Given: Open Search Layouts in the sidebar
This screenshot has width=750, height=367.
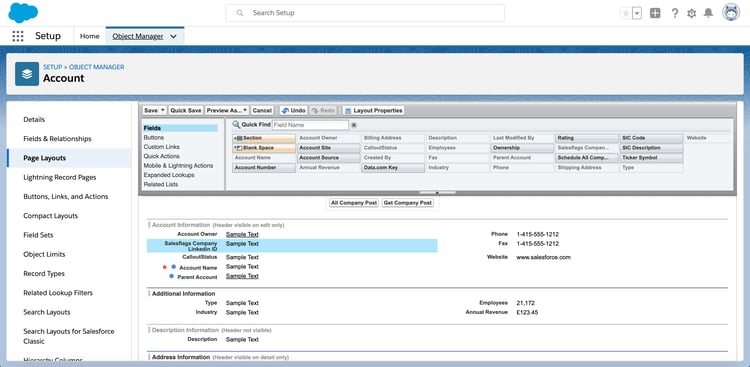Looking at the screenshot, I should click(47, 312).
